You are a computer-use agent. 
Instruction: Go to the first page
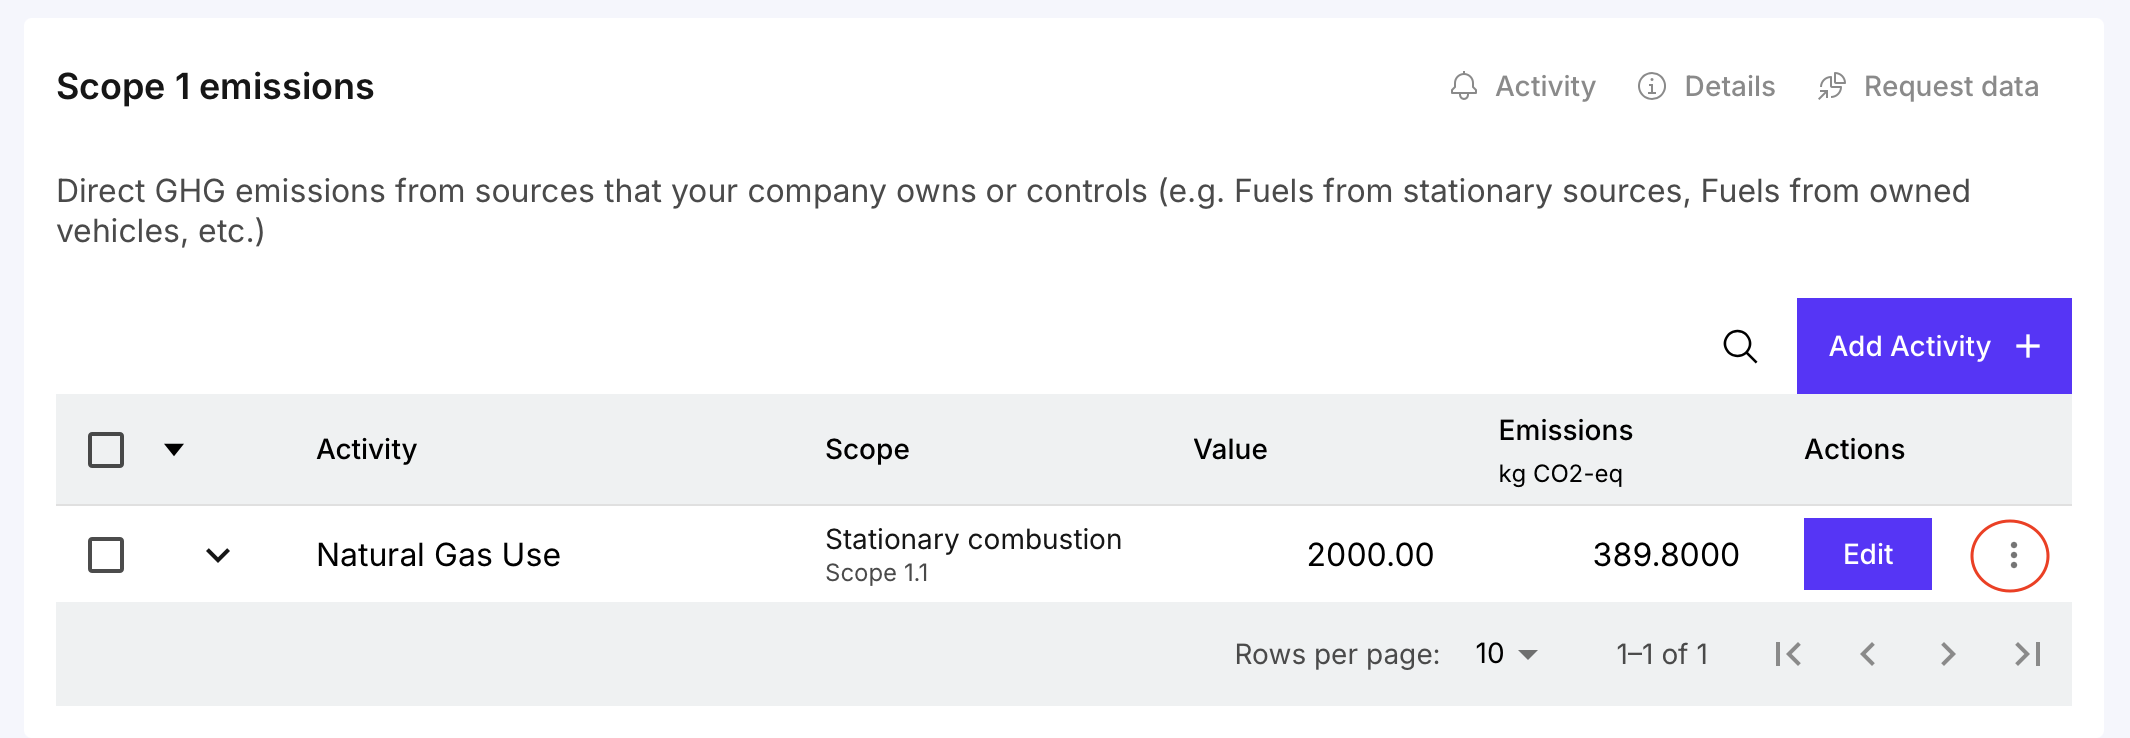tap(1788, 654)
